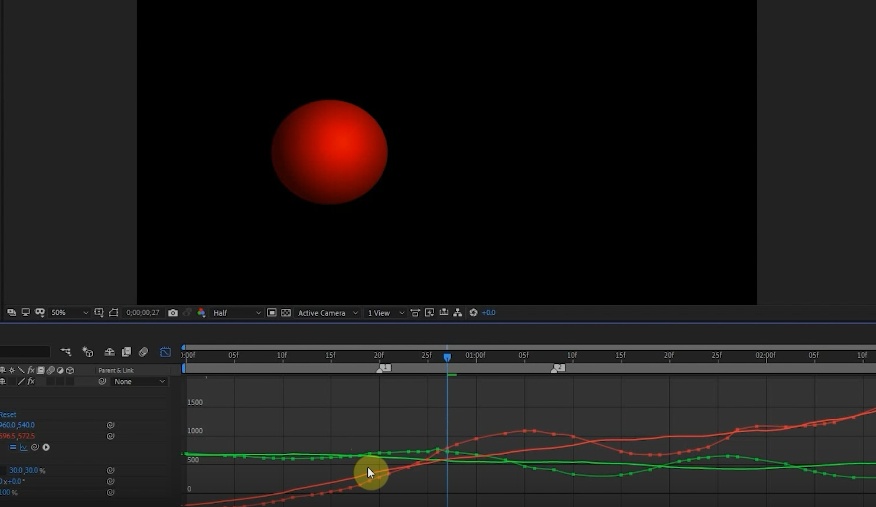Click the Effect fx column header icon

click(x=31, y=370)
